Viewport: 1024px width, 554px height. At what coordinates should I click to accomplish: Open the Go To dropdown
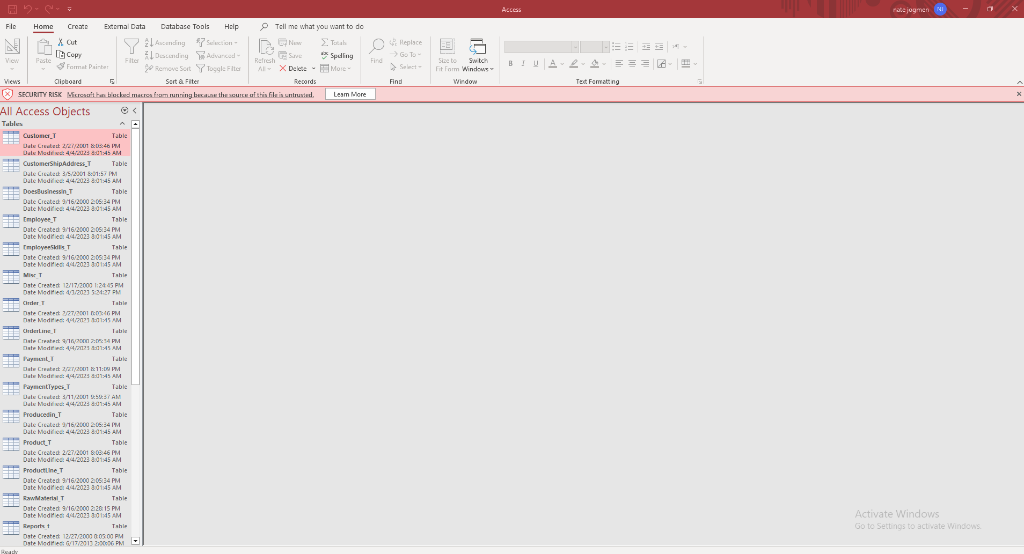[406, 55]
